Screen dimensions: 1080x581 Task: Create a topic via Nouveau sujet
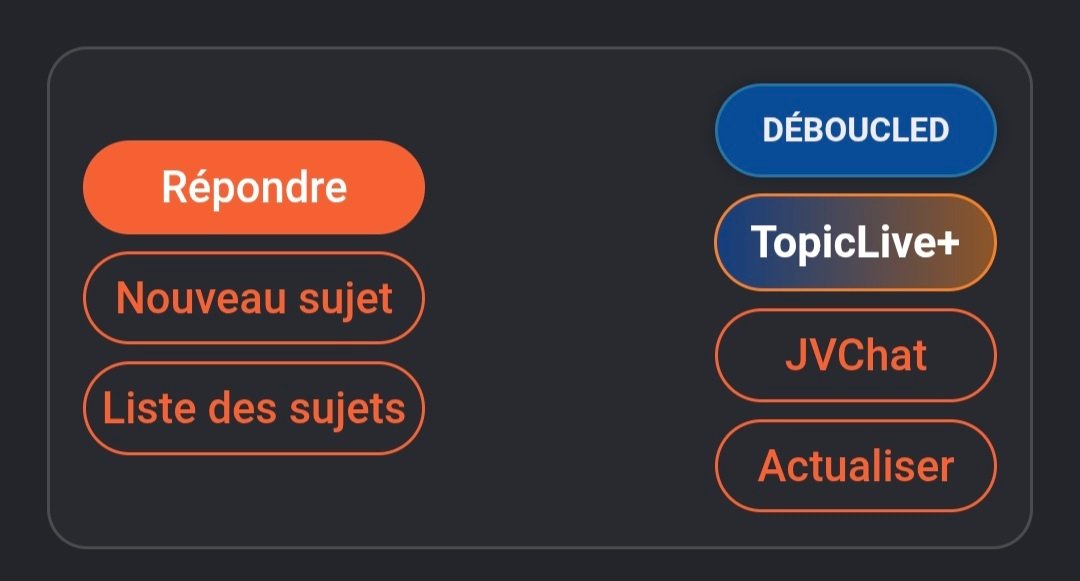point(254,298)
